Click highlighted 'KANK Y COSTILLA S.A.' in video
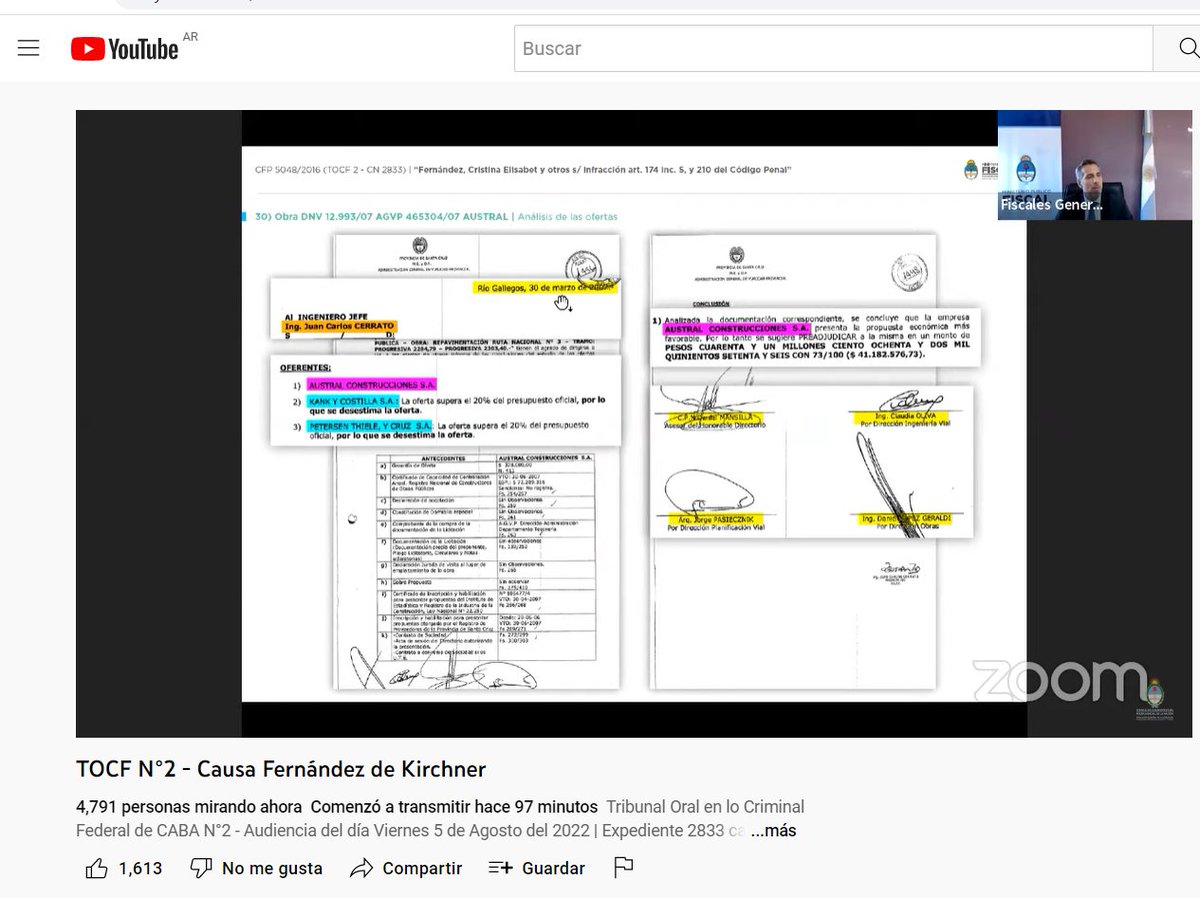Screen dimensions: 1200x898 coord(352,400)
